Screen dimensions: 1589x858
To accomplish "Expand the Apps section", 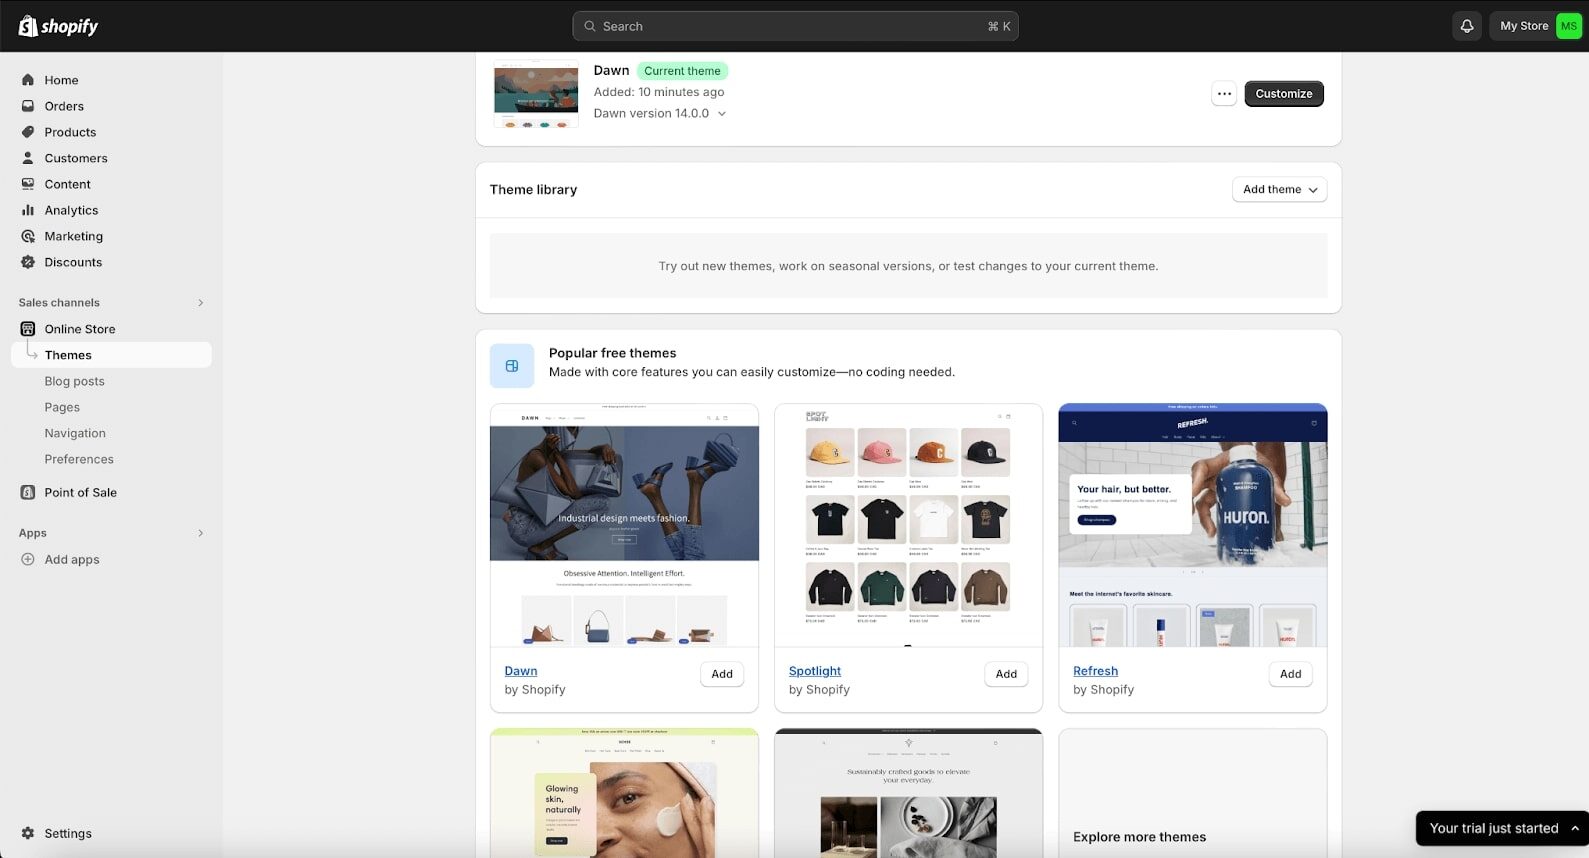I will pos(201,533).
